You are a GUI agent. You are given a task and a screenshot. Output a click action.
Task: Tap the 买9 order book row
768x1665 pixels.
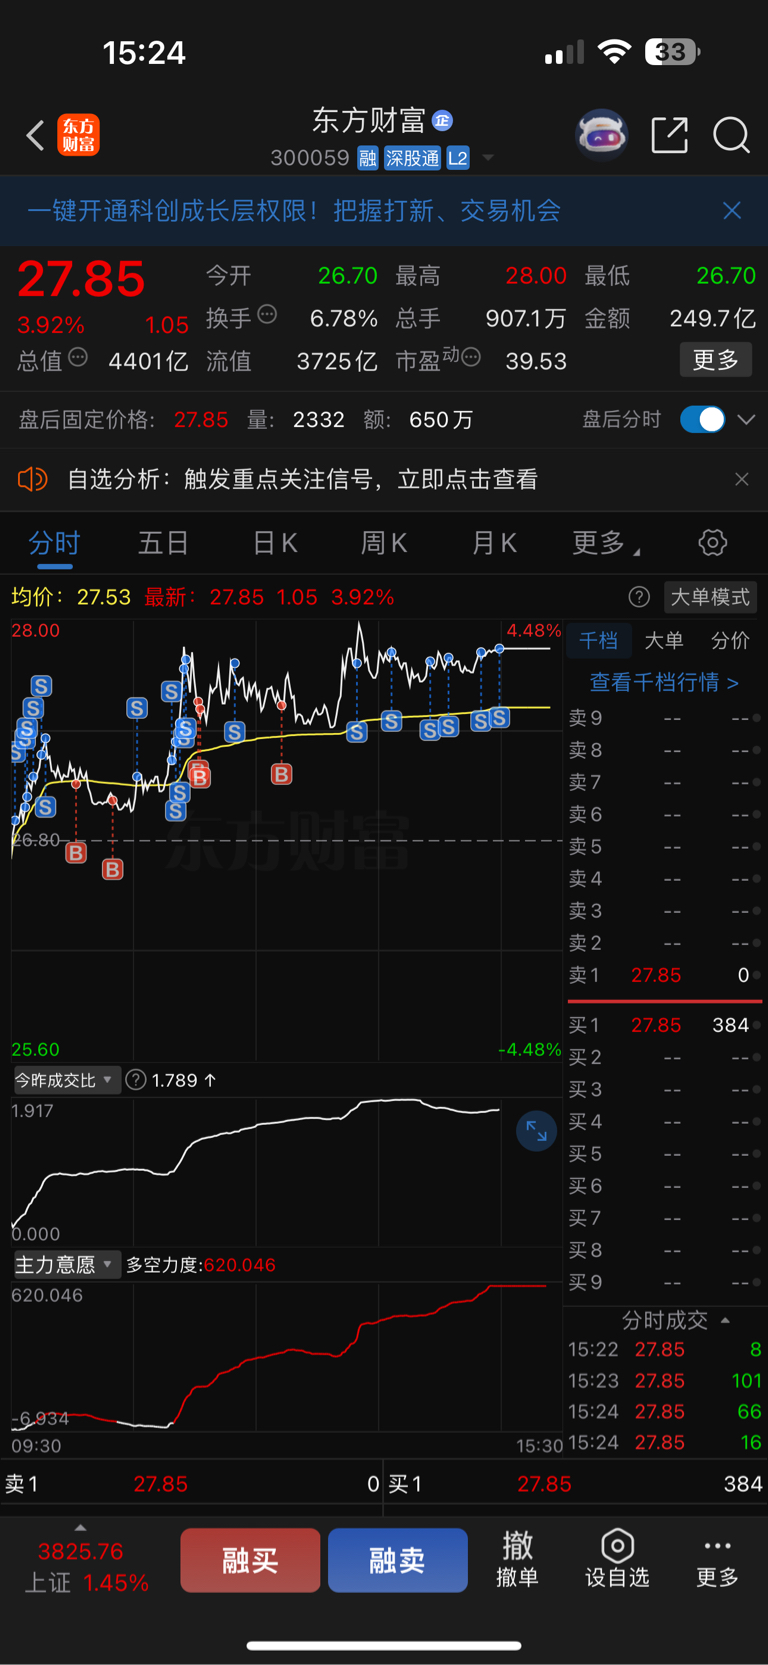664,1282
